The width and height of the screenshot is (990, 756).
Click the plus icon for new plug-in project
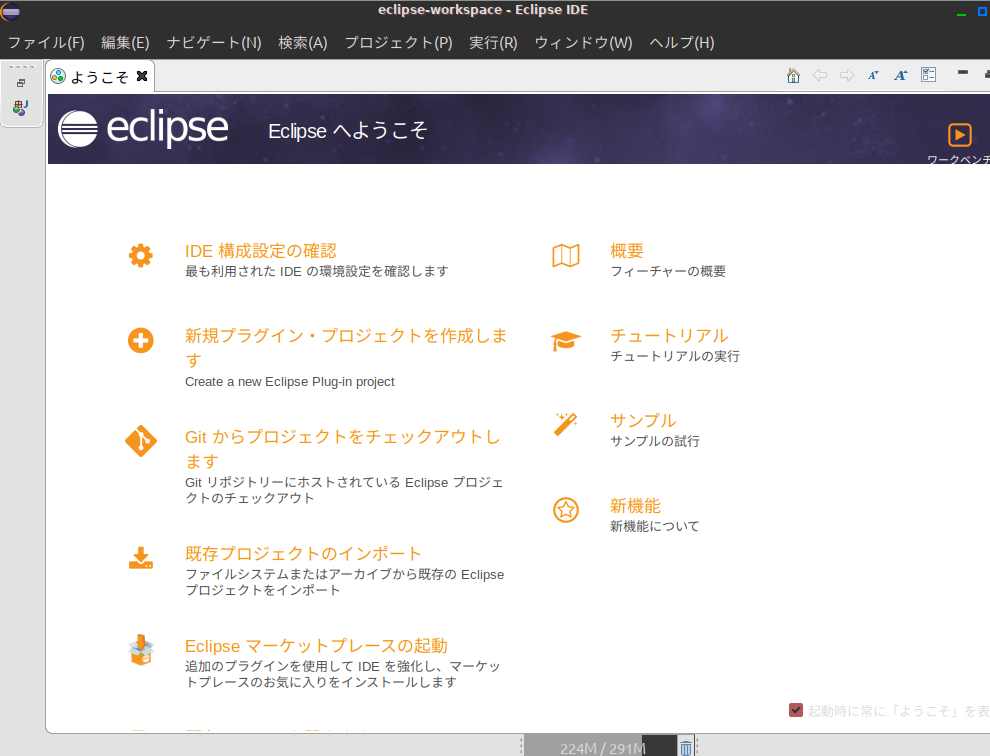point(140,340)
